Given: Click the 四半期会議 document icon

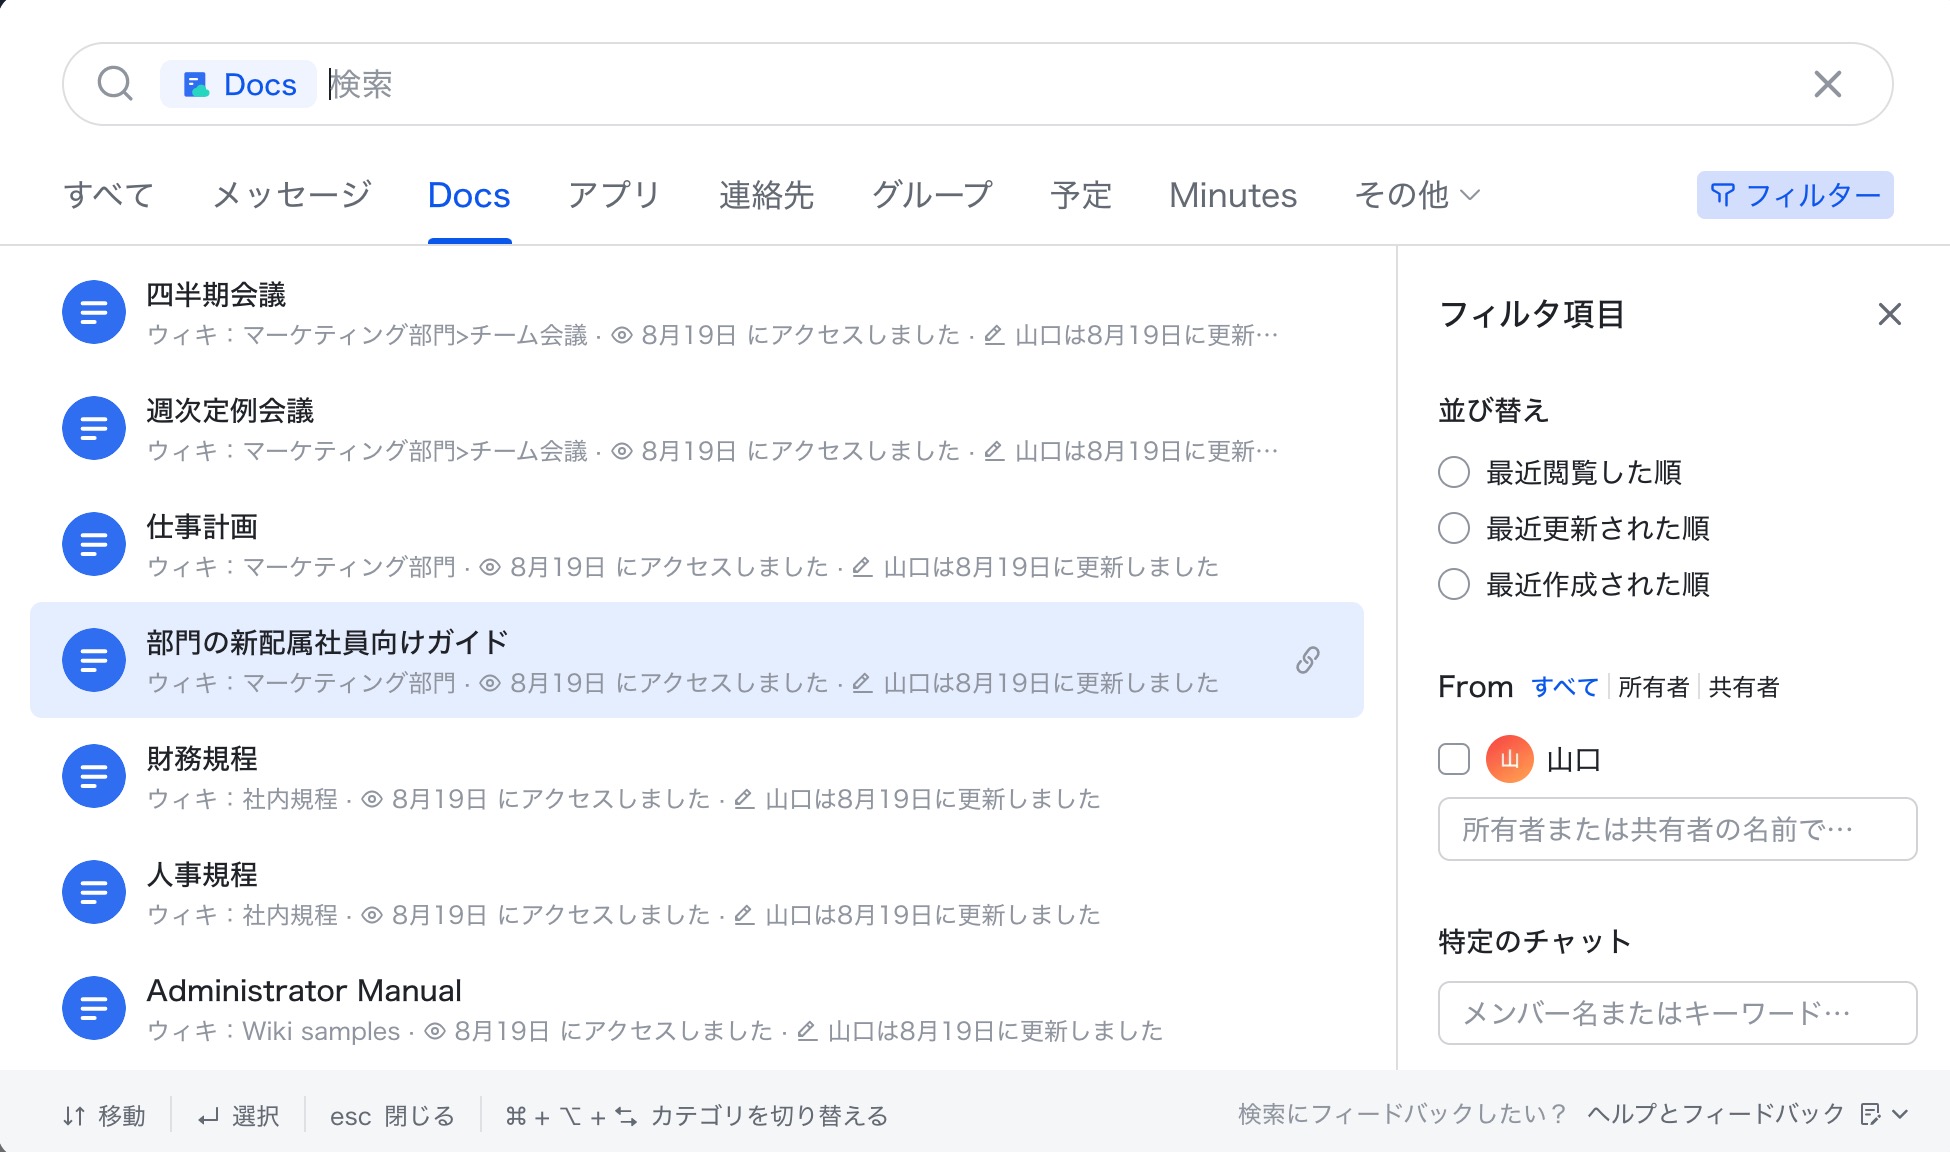Looking at the screenshot, I should click(x=94, y=312).
